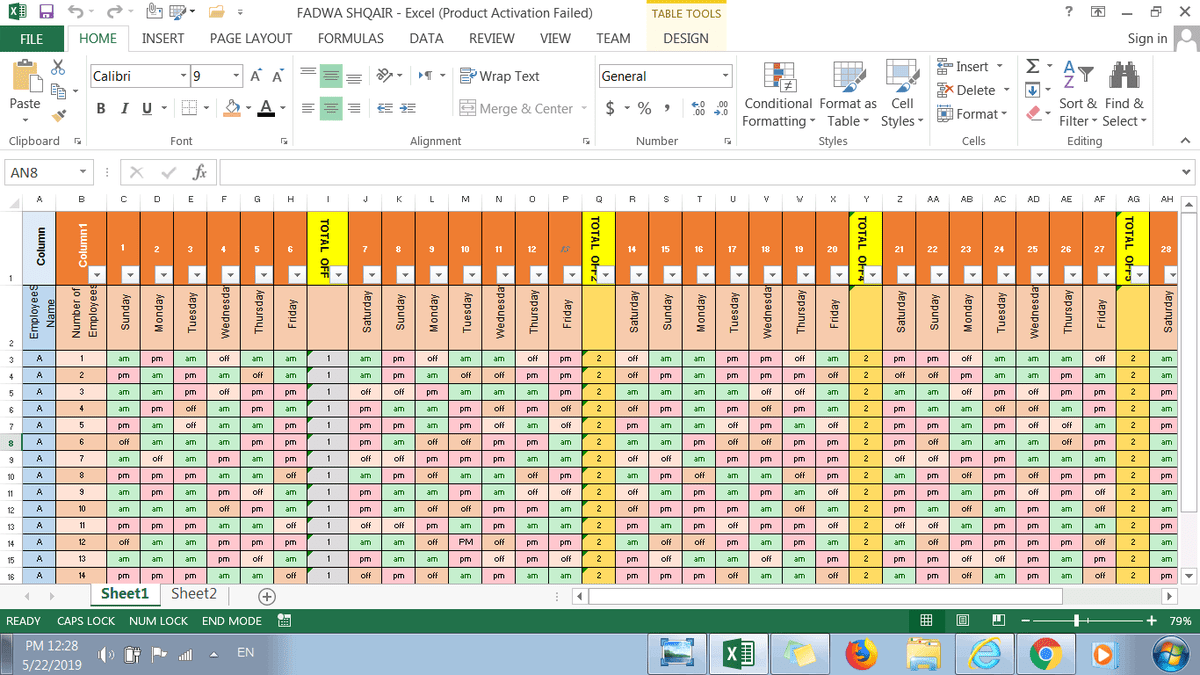This screenshot has height=675, width=1200.
Task: Open the font name Calibri dropdown
Action: coord(183,77)
